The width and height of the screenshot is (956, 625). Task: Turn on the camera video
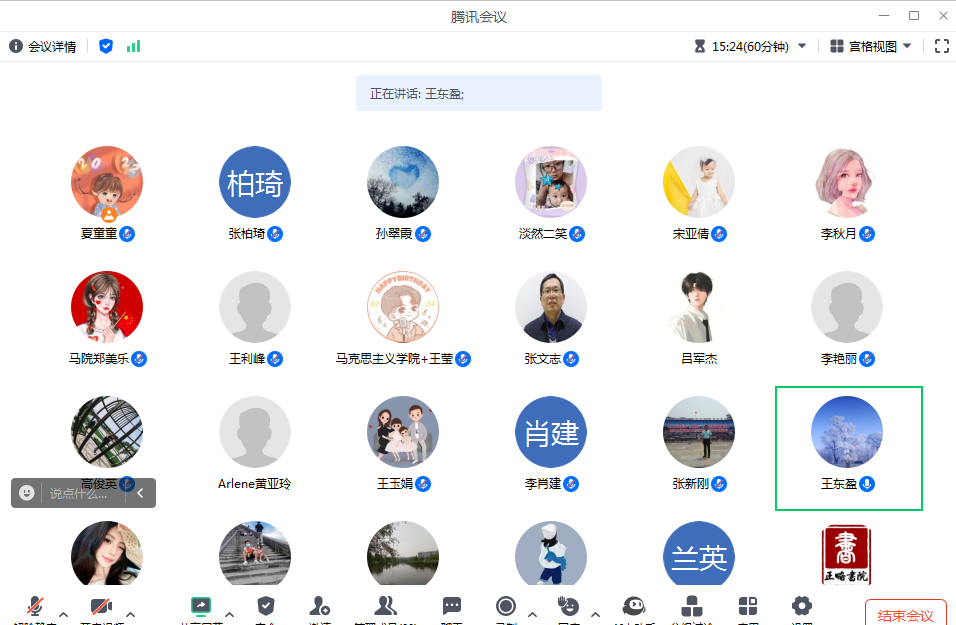click(x=100, y=608)
